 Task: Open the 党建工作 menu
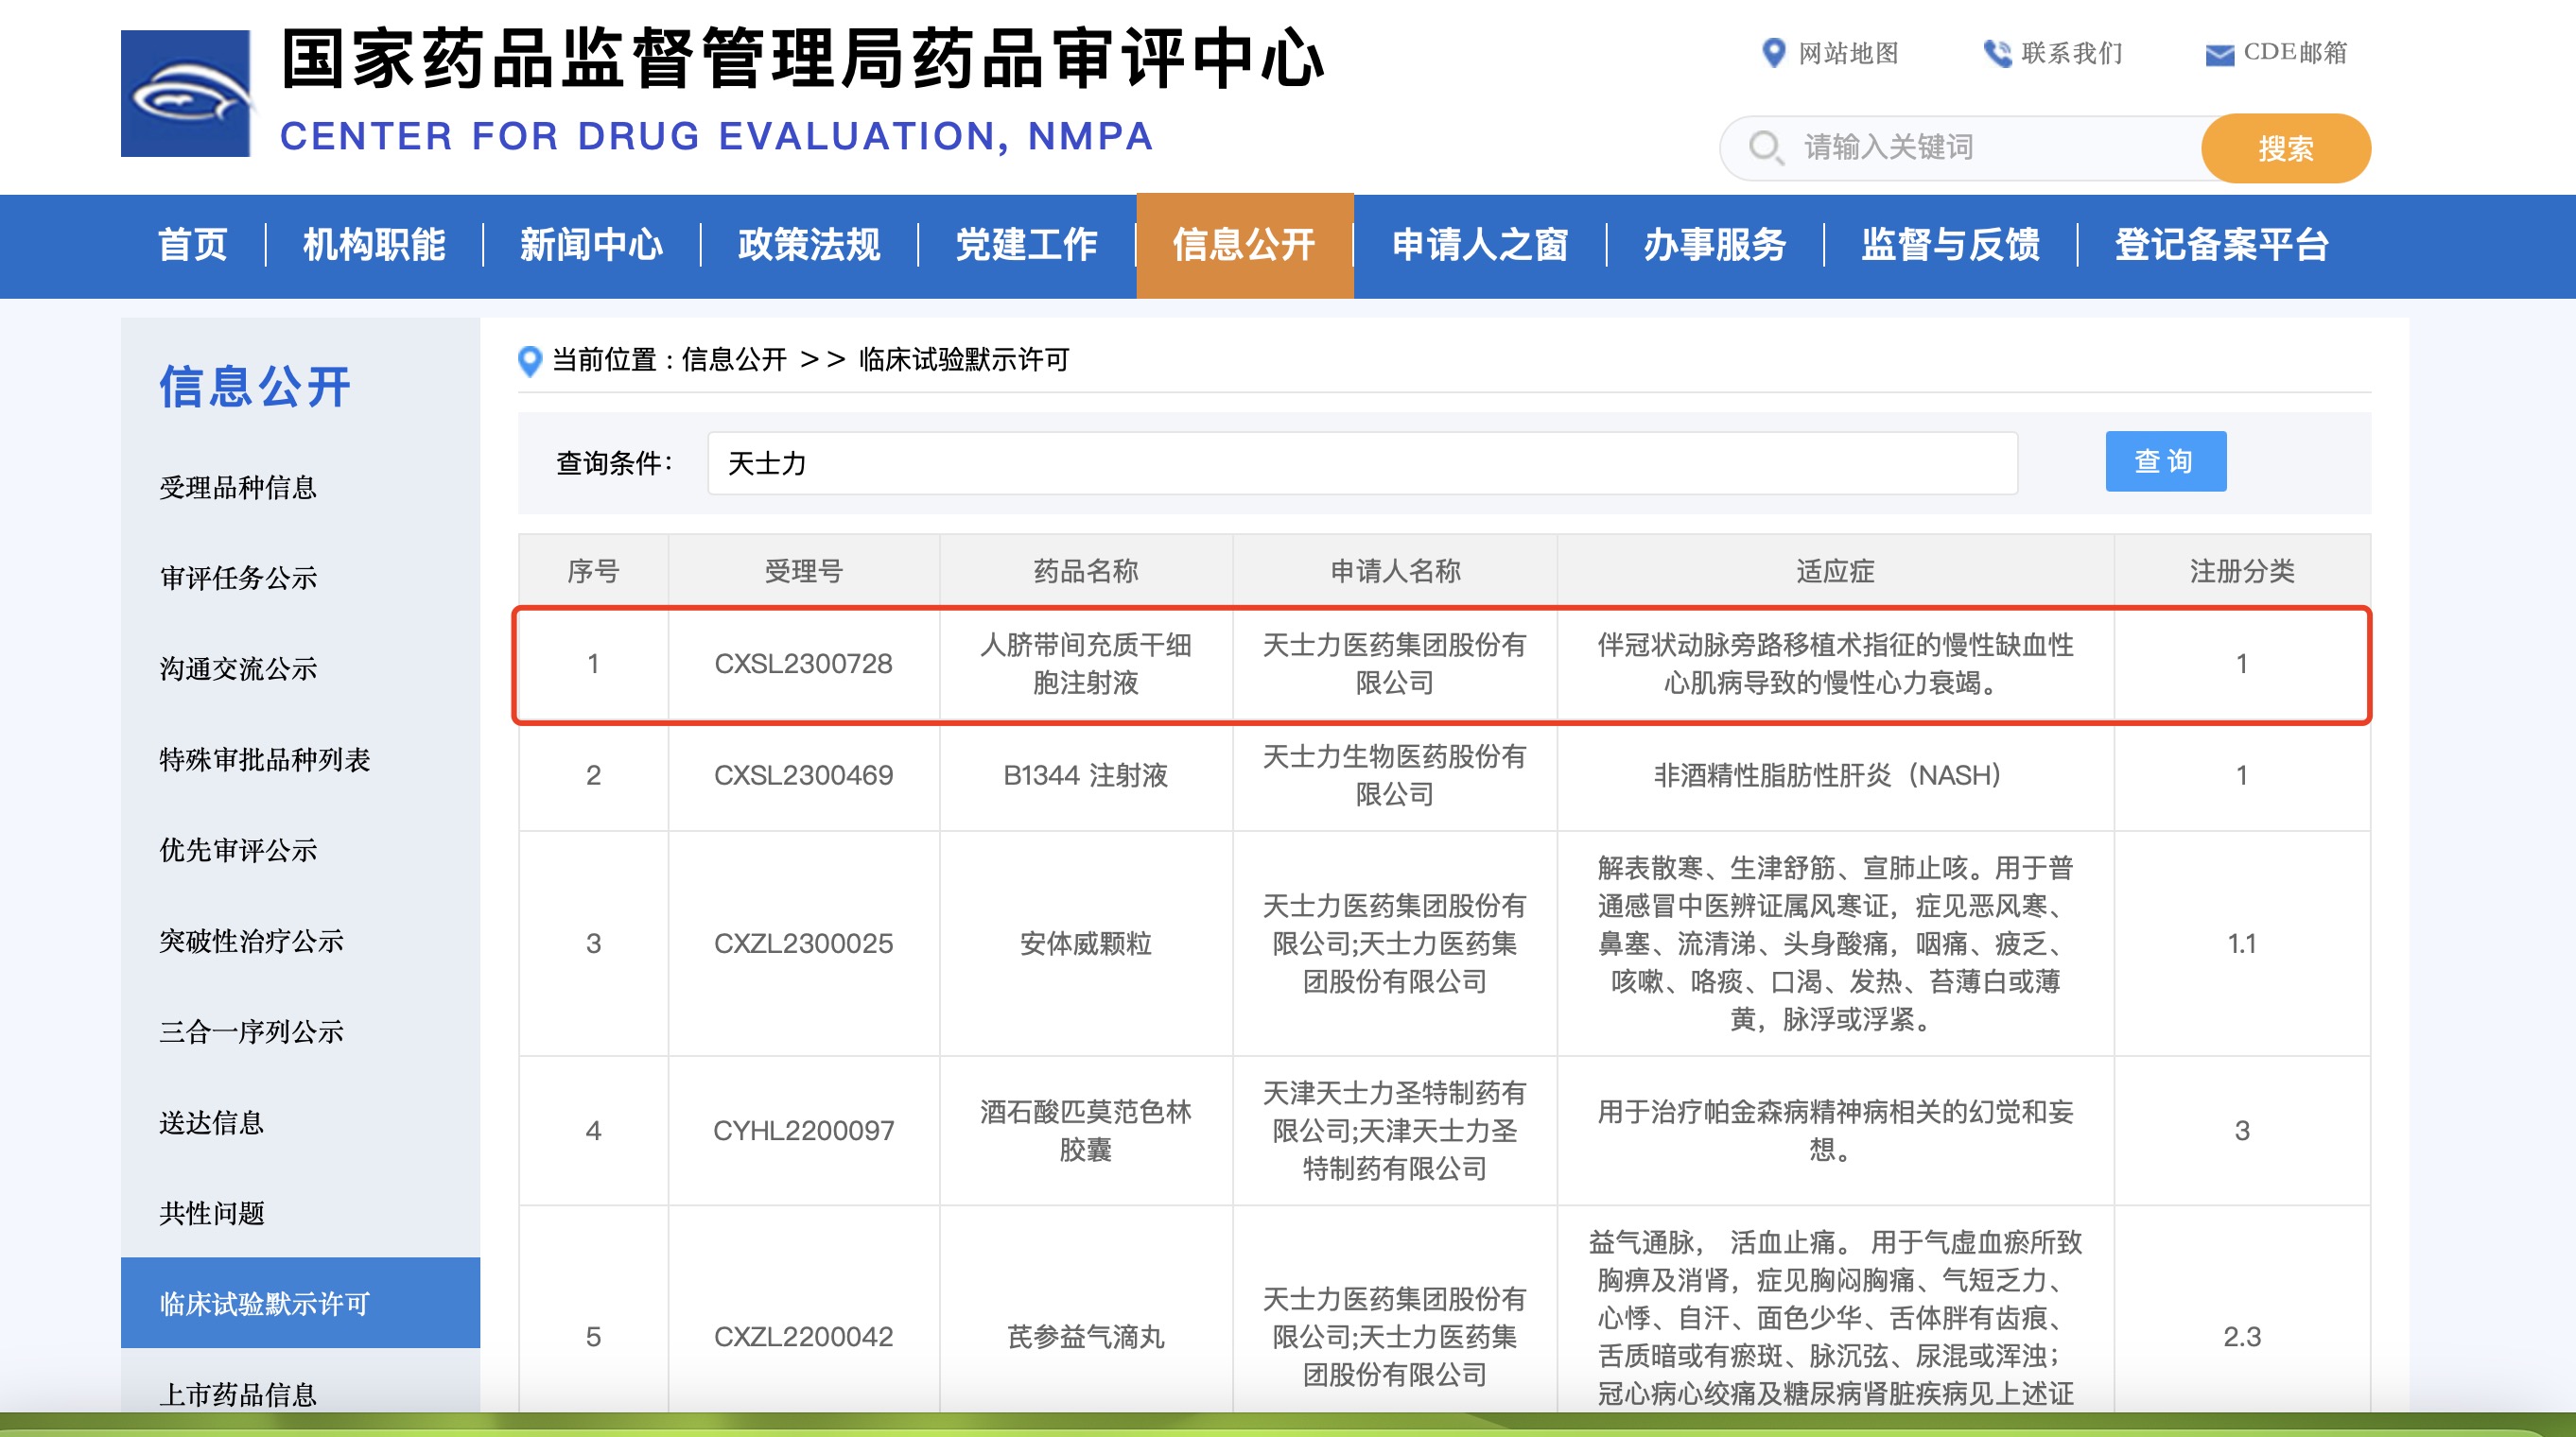pyautogui.click(x=1026, y=246)
